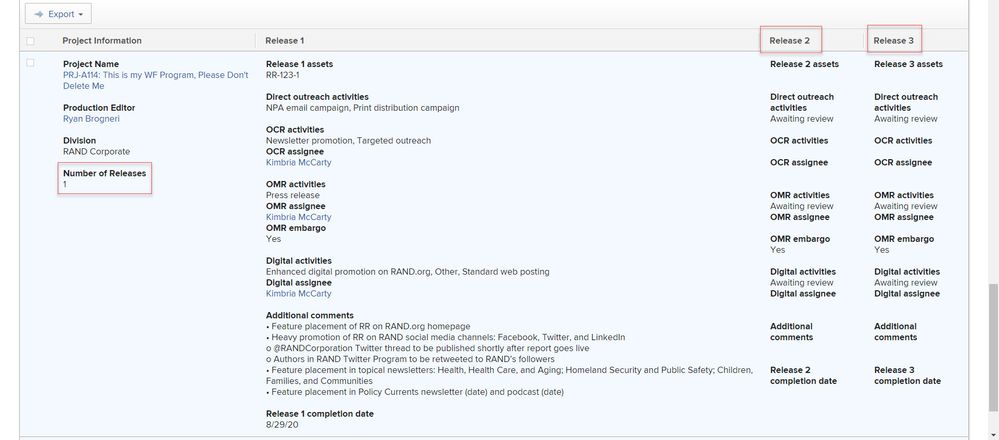Select the RR-123-1 asset text
Viewport: 999px width, 440px height.
pos(283,75)
